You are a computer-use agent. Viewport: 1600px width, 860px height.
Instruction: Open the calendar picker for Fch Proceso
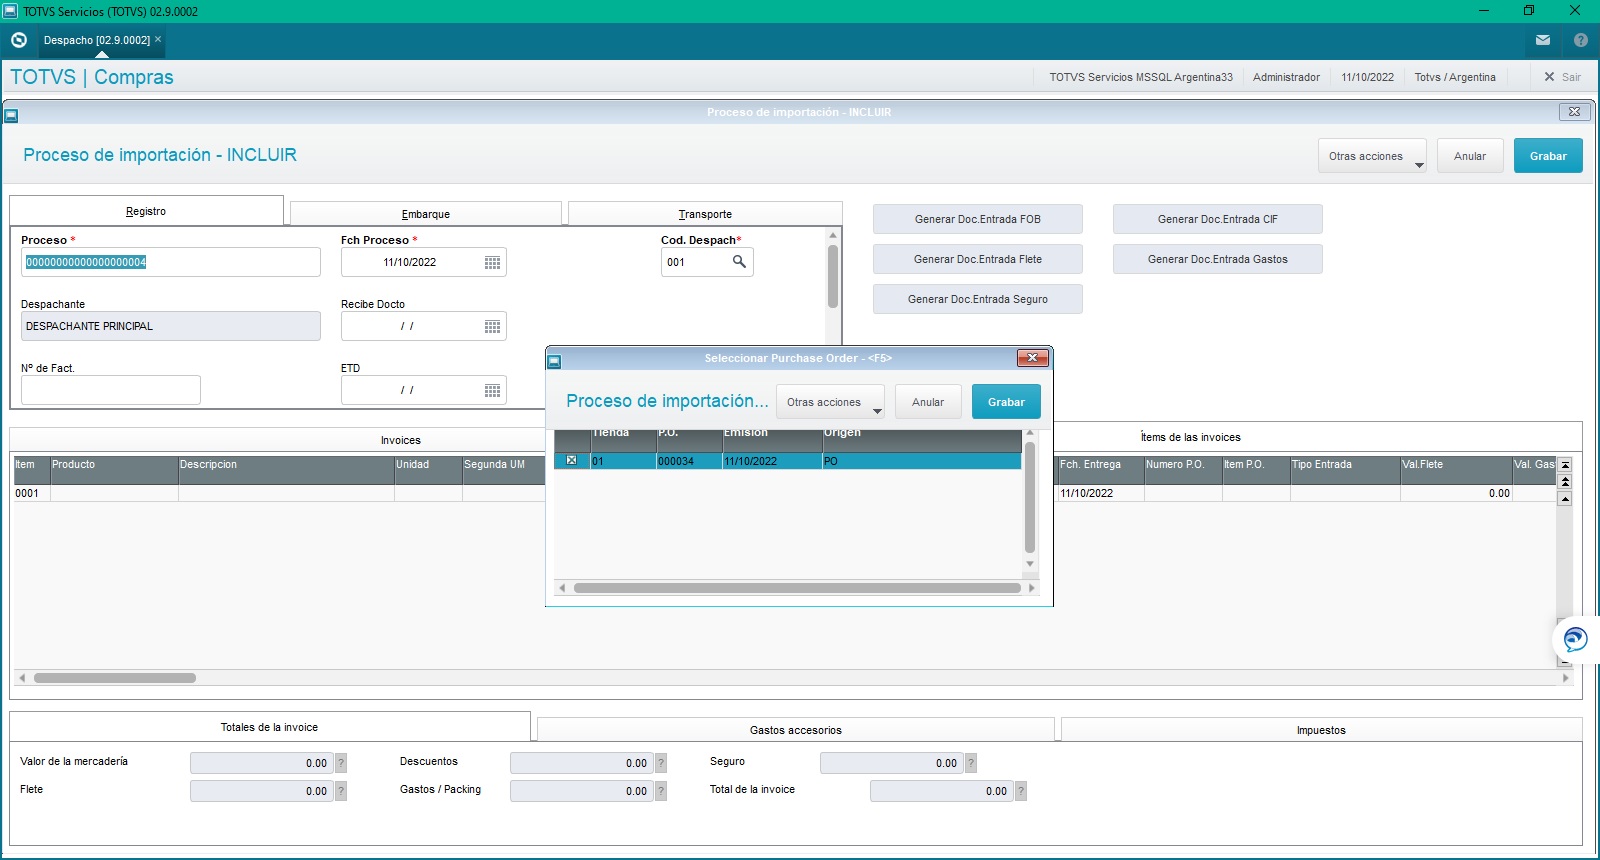[x=492, y=262]
